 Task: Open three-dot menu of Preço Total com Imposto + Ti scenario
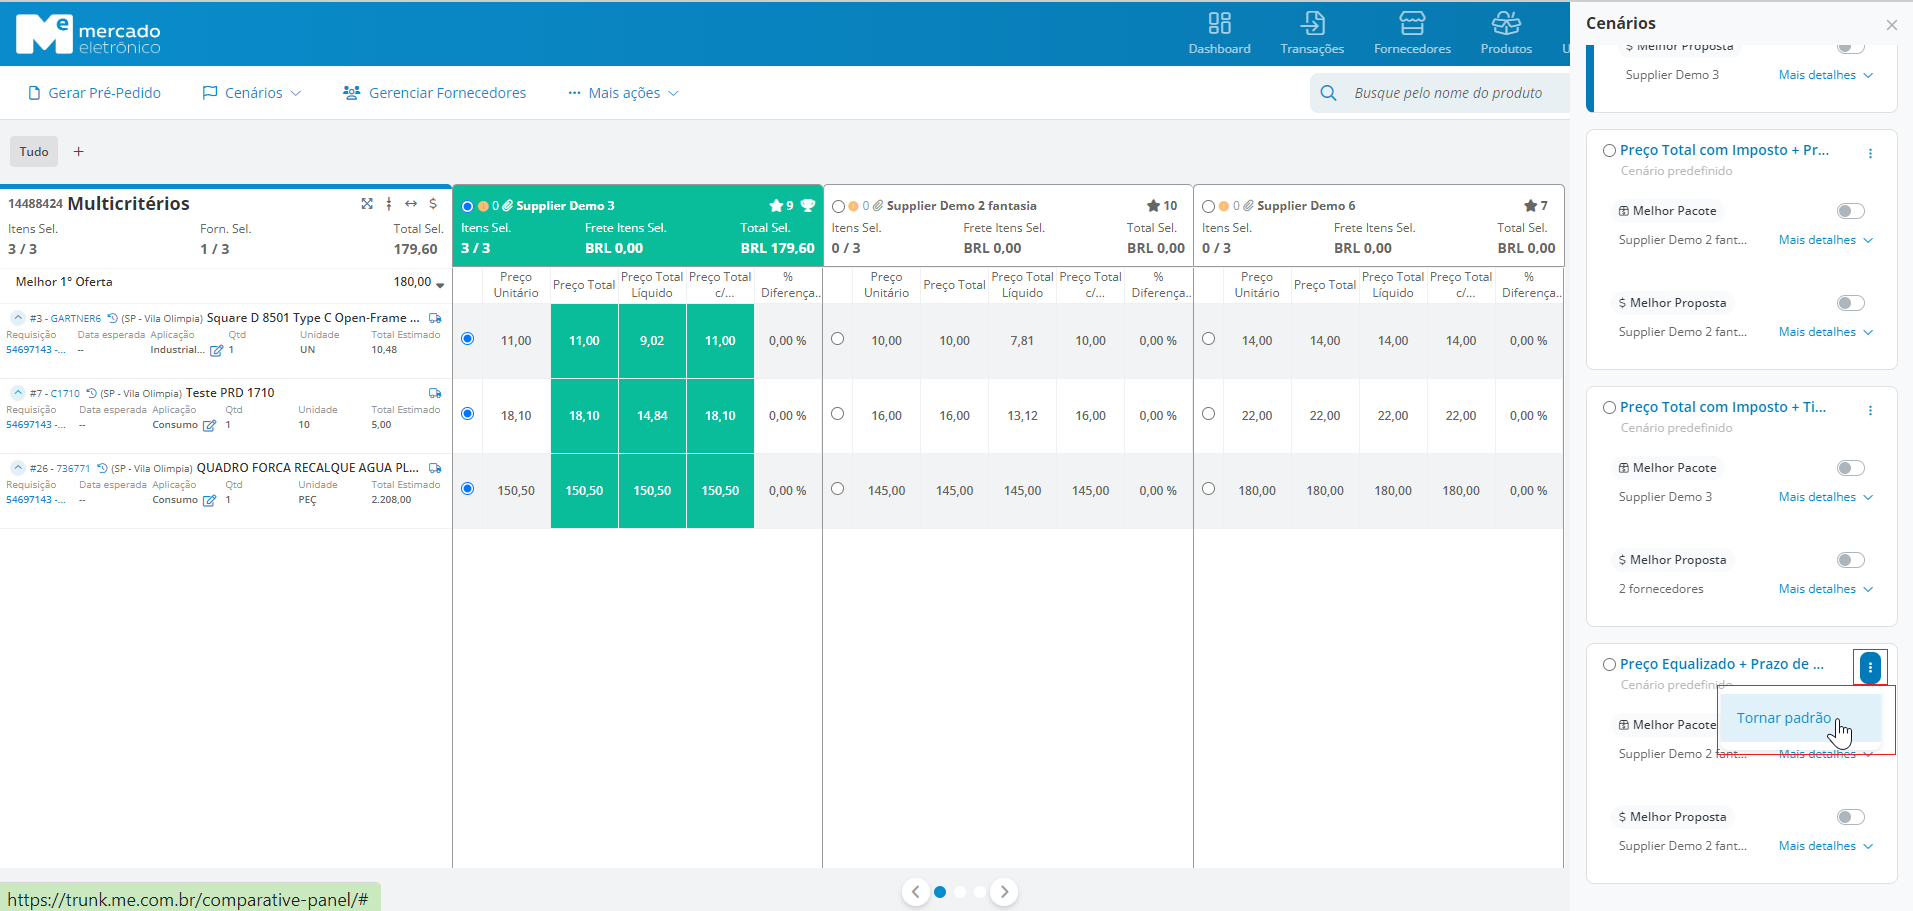[x=1870, y=410]
